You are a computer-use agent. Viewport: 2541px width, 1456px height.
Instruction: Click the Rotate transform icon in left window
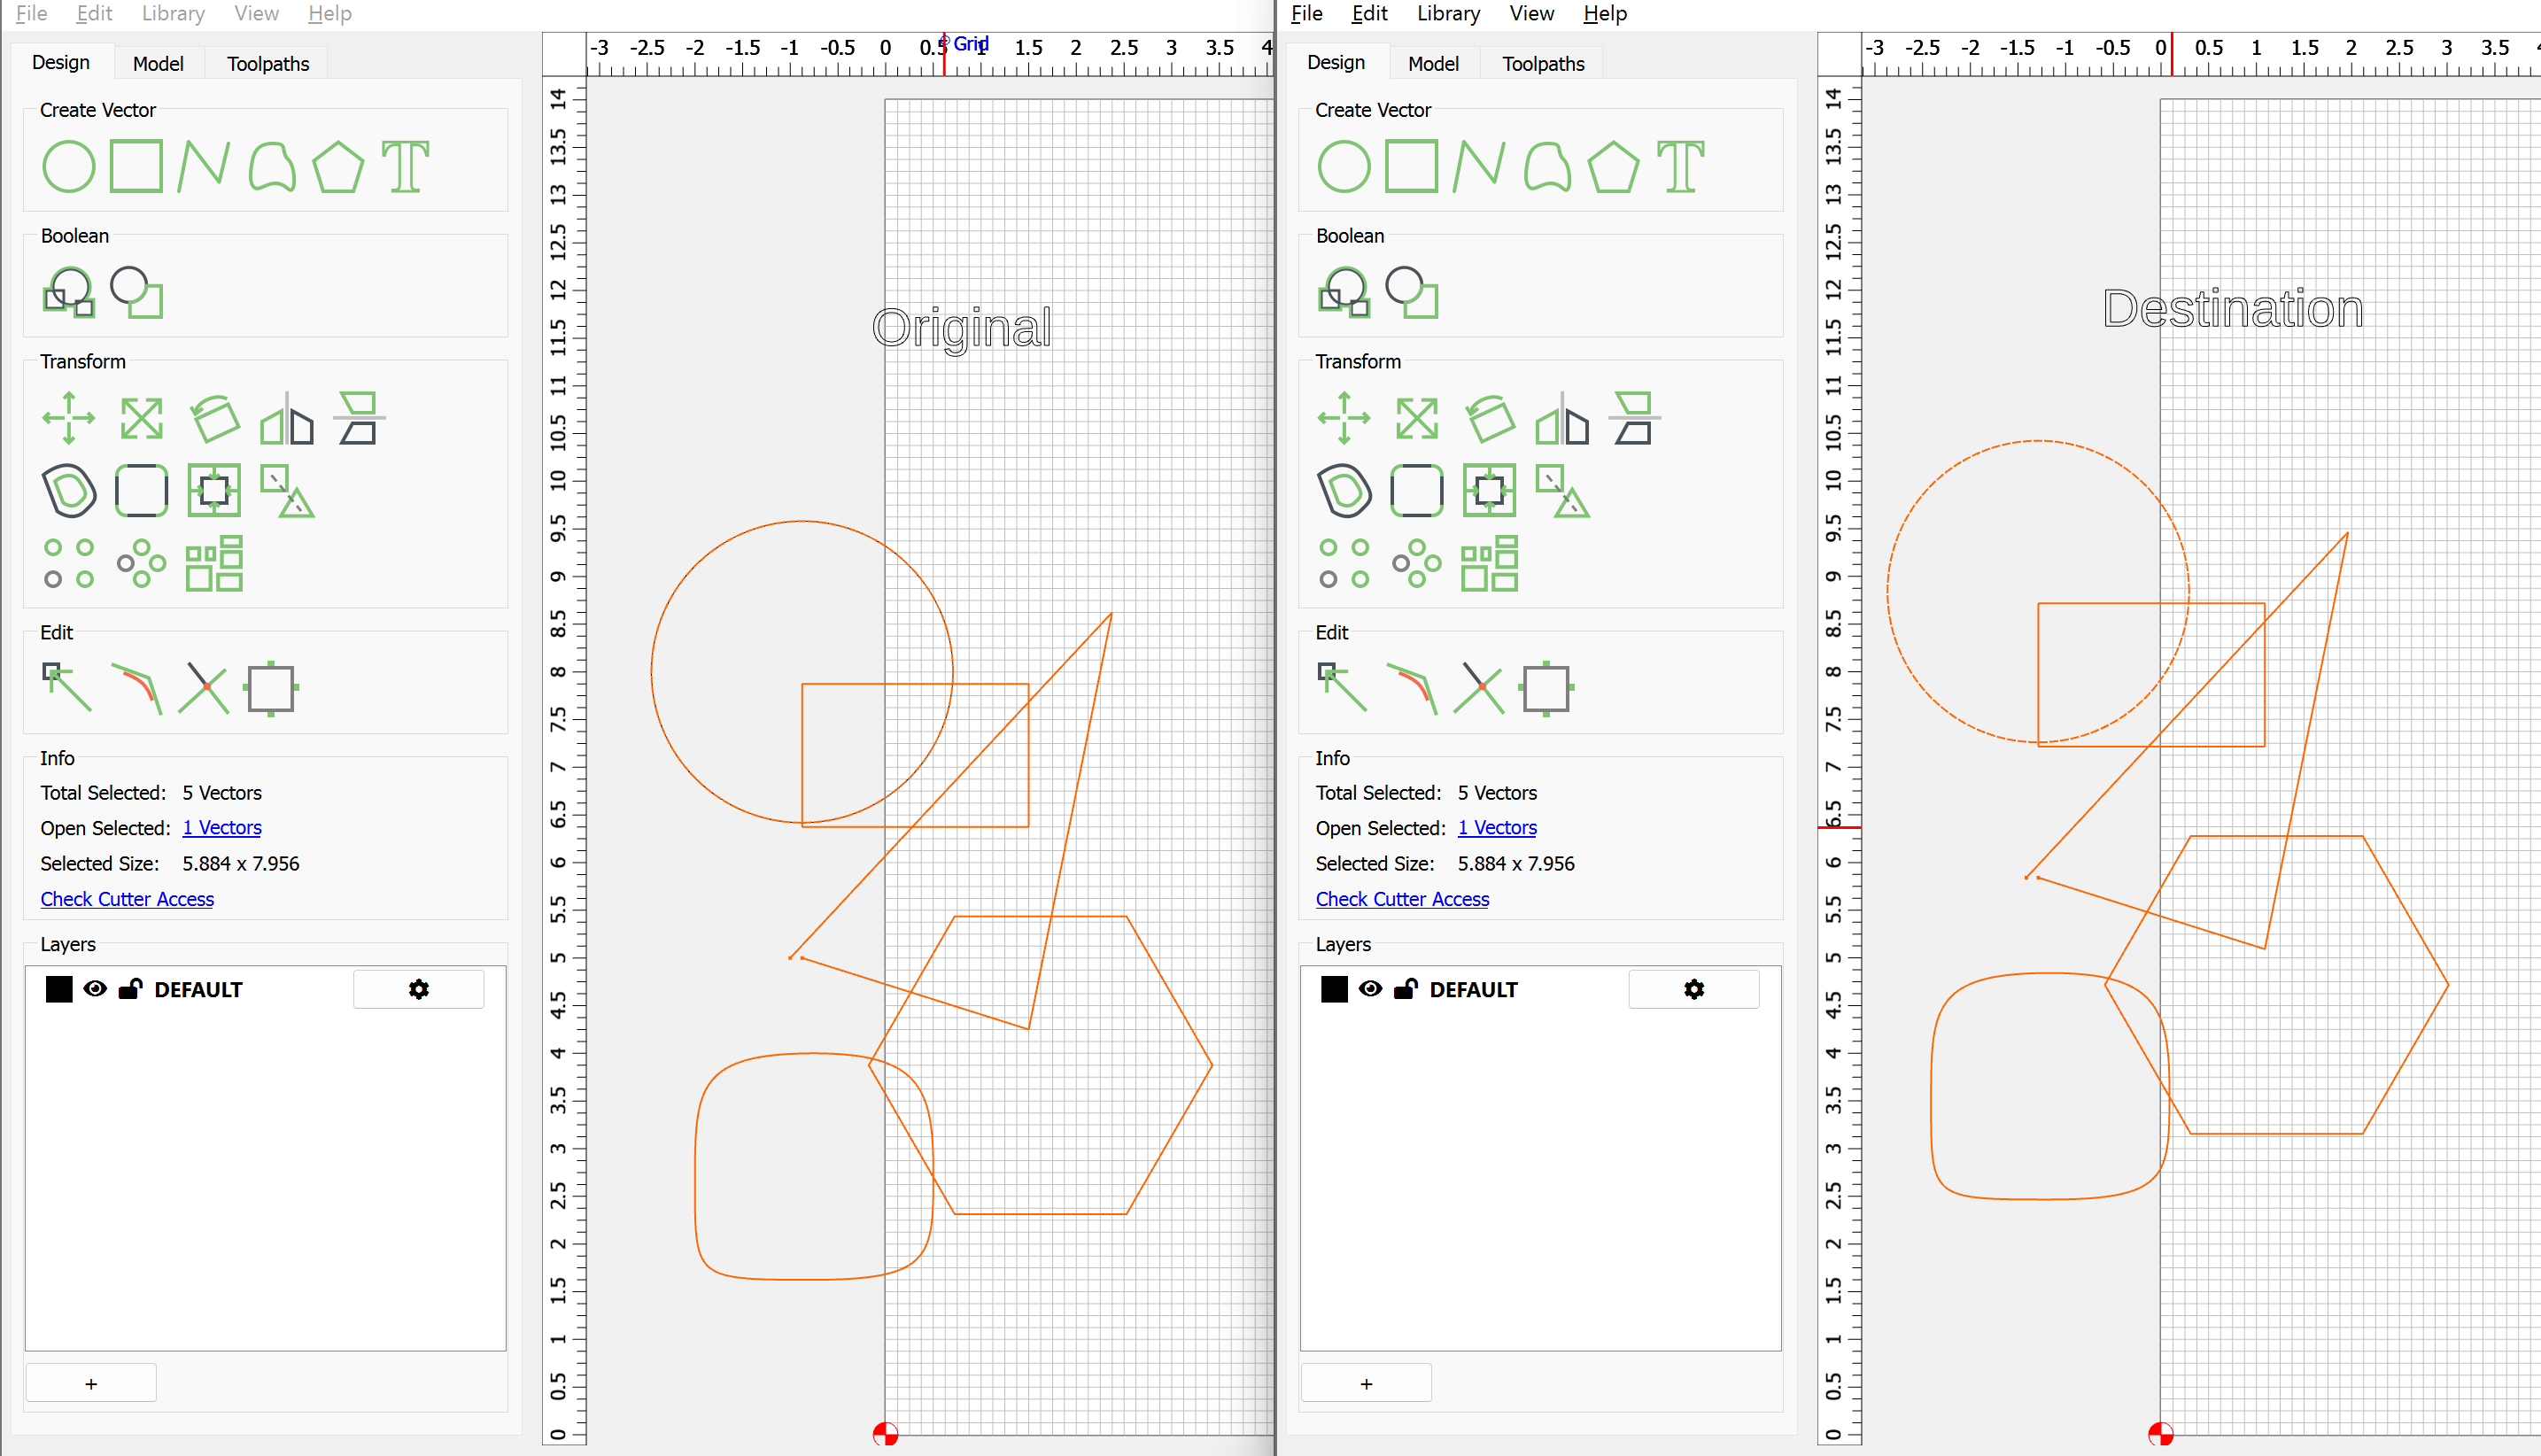(x=214, y=418)
